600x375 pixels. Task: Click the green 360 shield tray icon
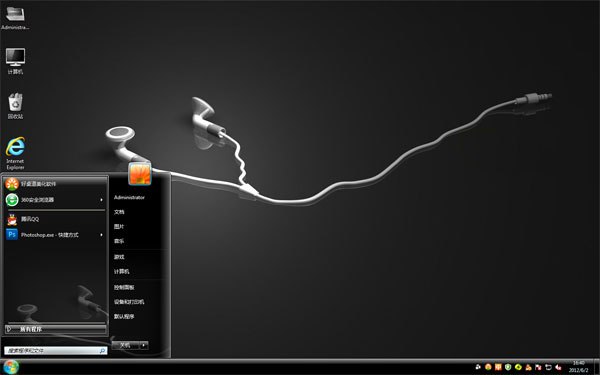[x=508, y=367]
